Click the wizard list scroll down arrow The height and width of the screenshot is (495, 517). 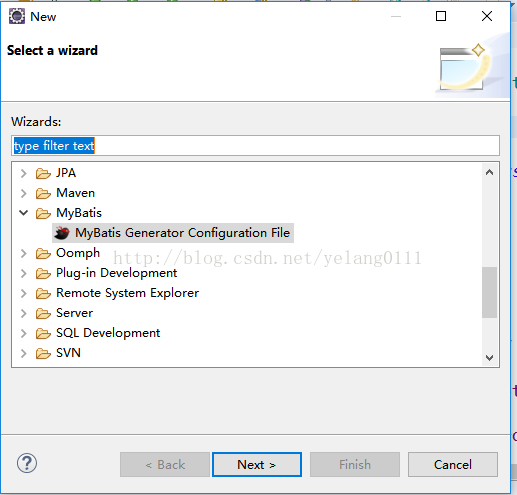click(x=489, y=358)
